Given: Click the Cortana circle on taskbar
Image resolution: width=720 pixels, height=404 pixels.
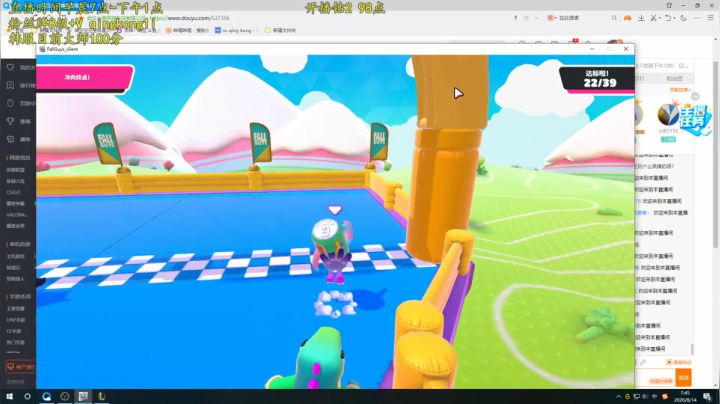Looking at the screenshot, I should click(27, 396).
